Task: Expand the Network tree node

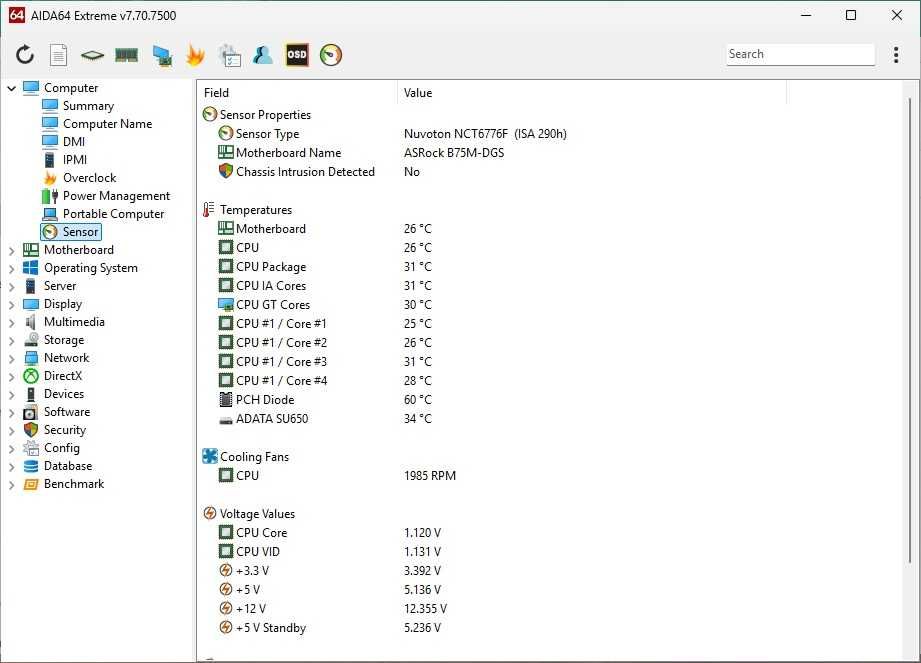Action: [x=12, y=358]
